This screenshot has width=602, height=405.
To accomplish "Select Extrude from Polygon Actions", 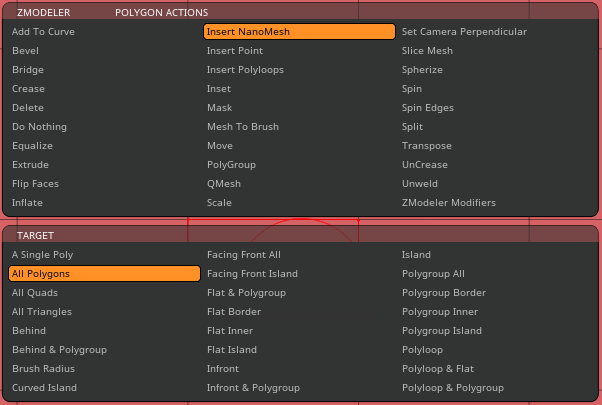I will 30,165.
